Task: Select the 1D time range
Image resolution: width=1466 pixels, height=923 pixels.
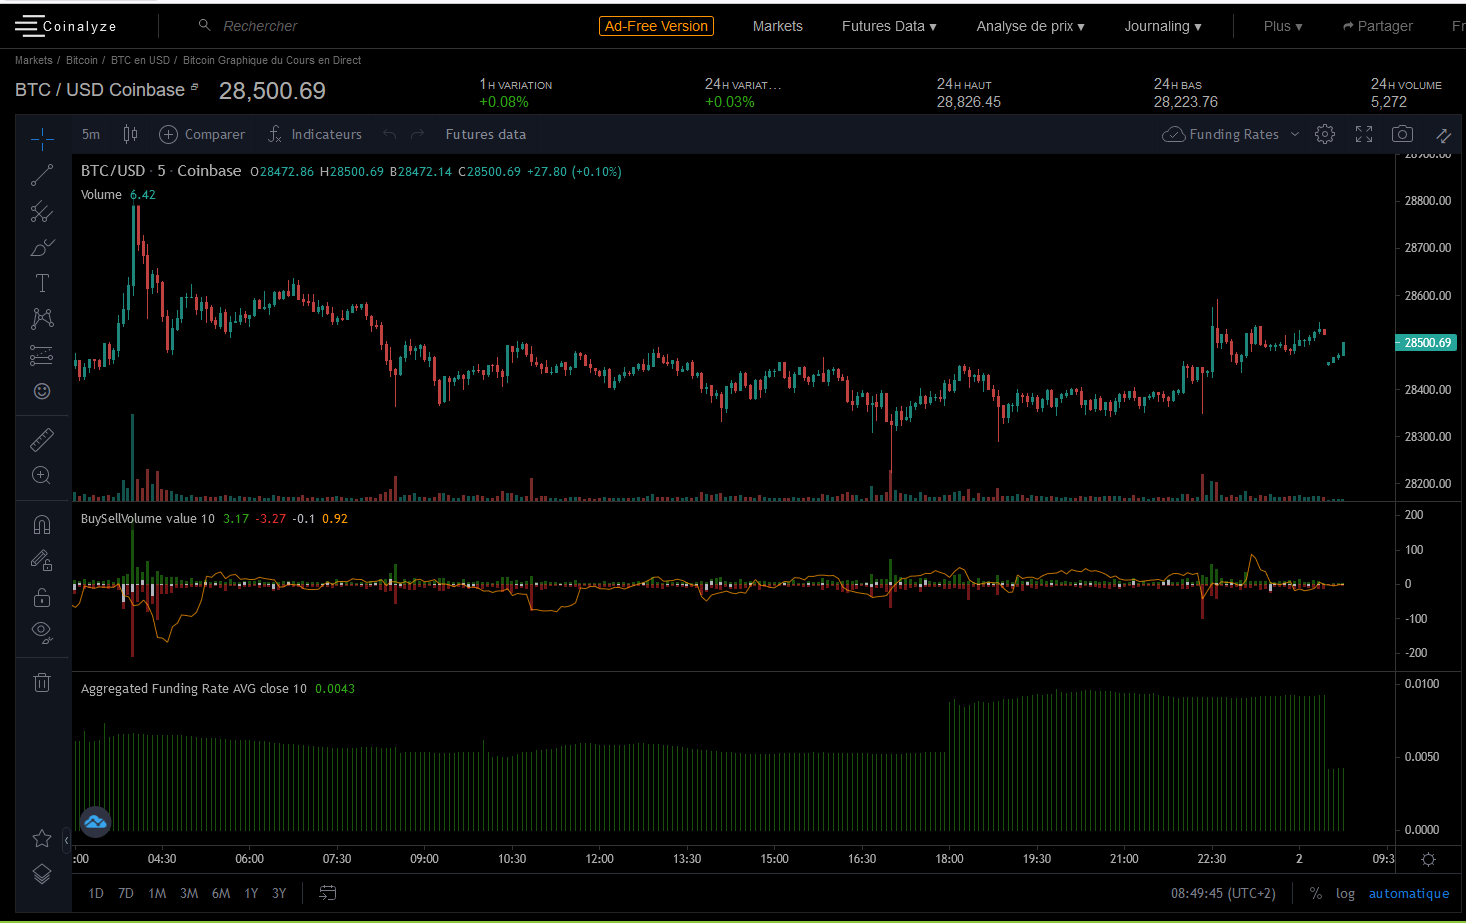Action: 96,893
